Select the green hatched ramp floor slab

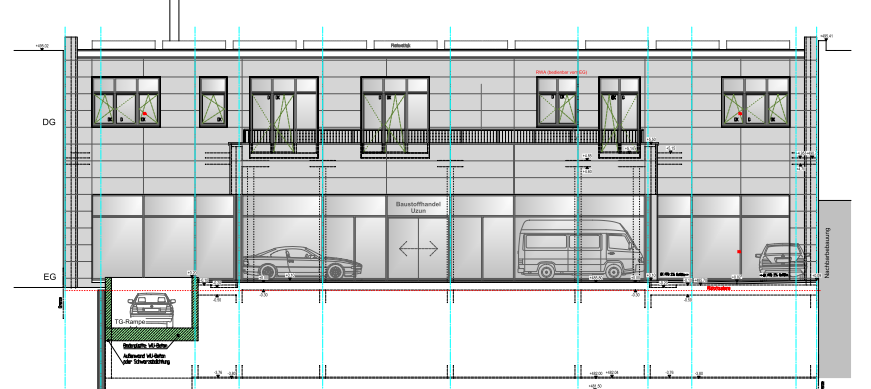click(x=152, y=334)
